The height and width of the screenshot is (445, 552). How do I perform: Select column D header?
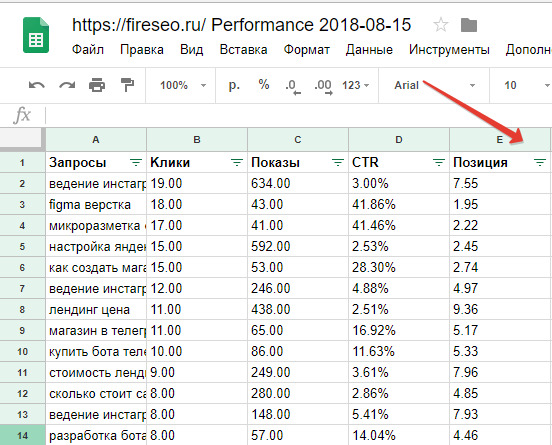(x=399, y=139)
